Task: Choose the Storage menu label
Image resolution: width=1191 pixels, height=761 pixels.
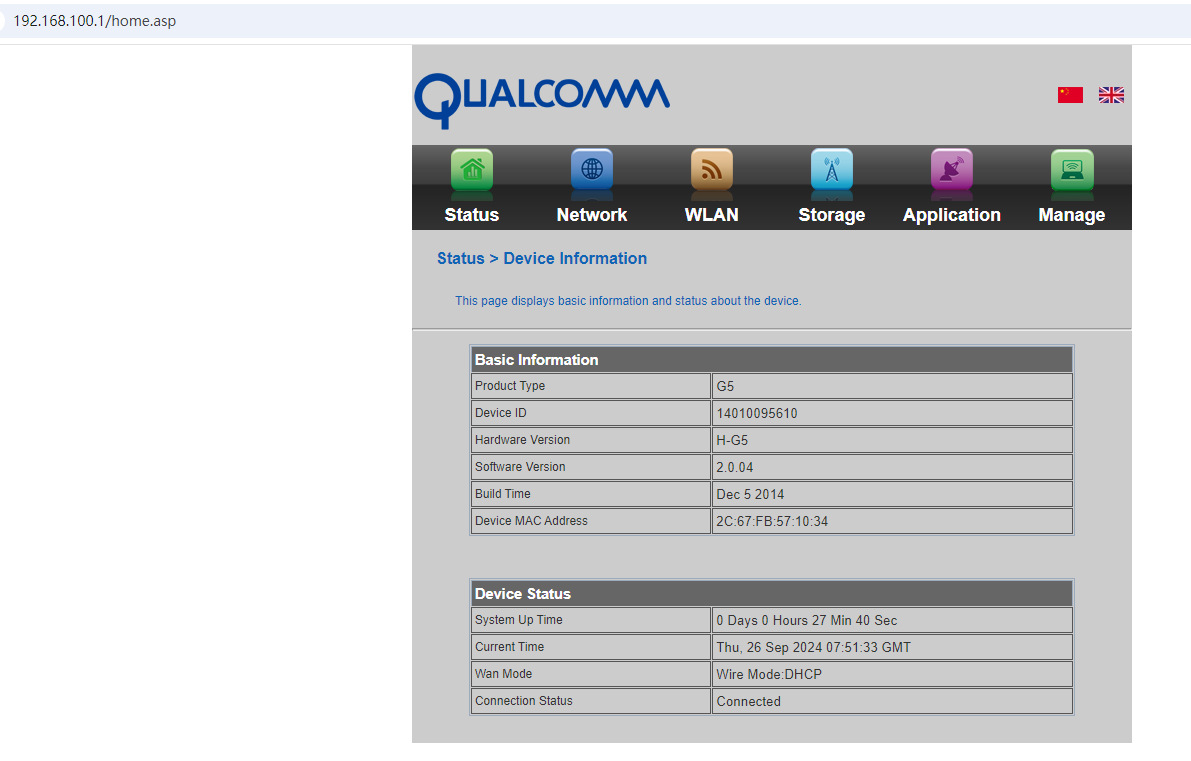Action: (x=832, y=215)
